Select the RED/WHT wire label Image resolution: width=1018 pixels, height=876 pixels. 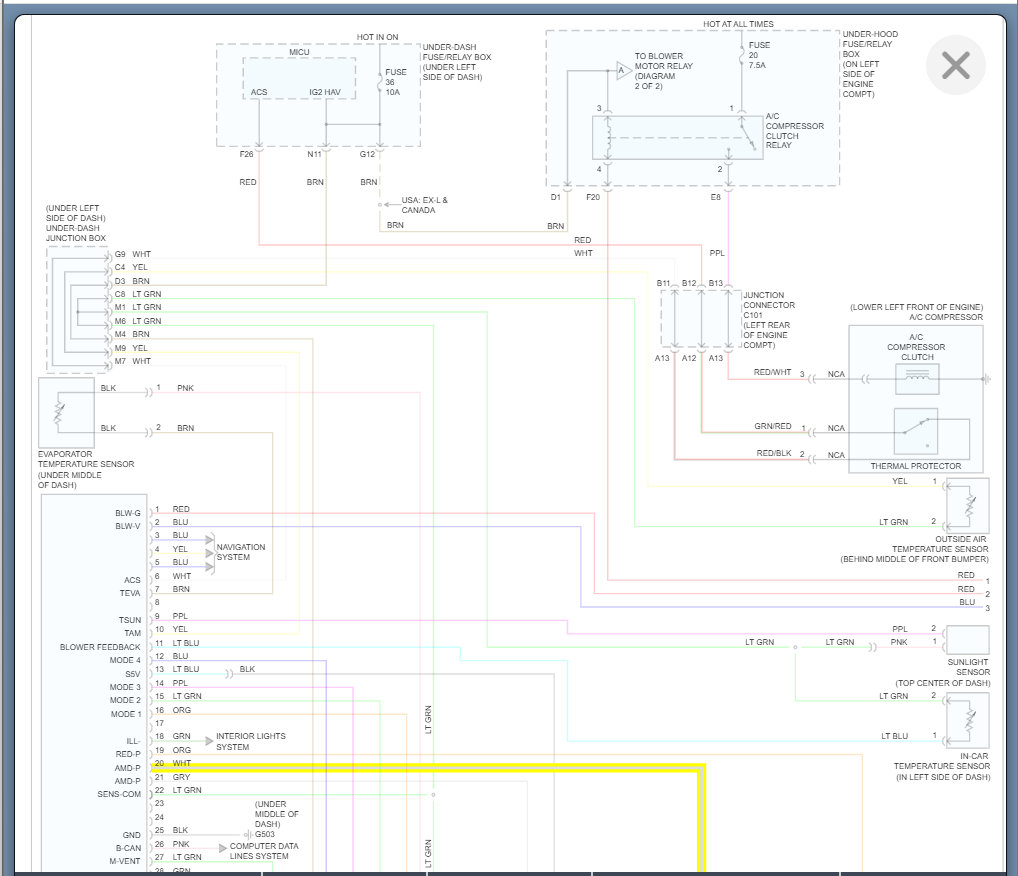[772, 372]
